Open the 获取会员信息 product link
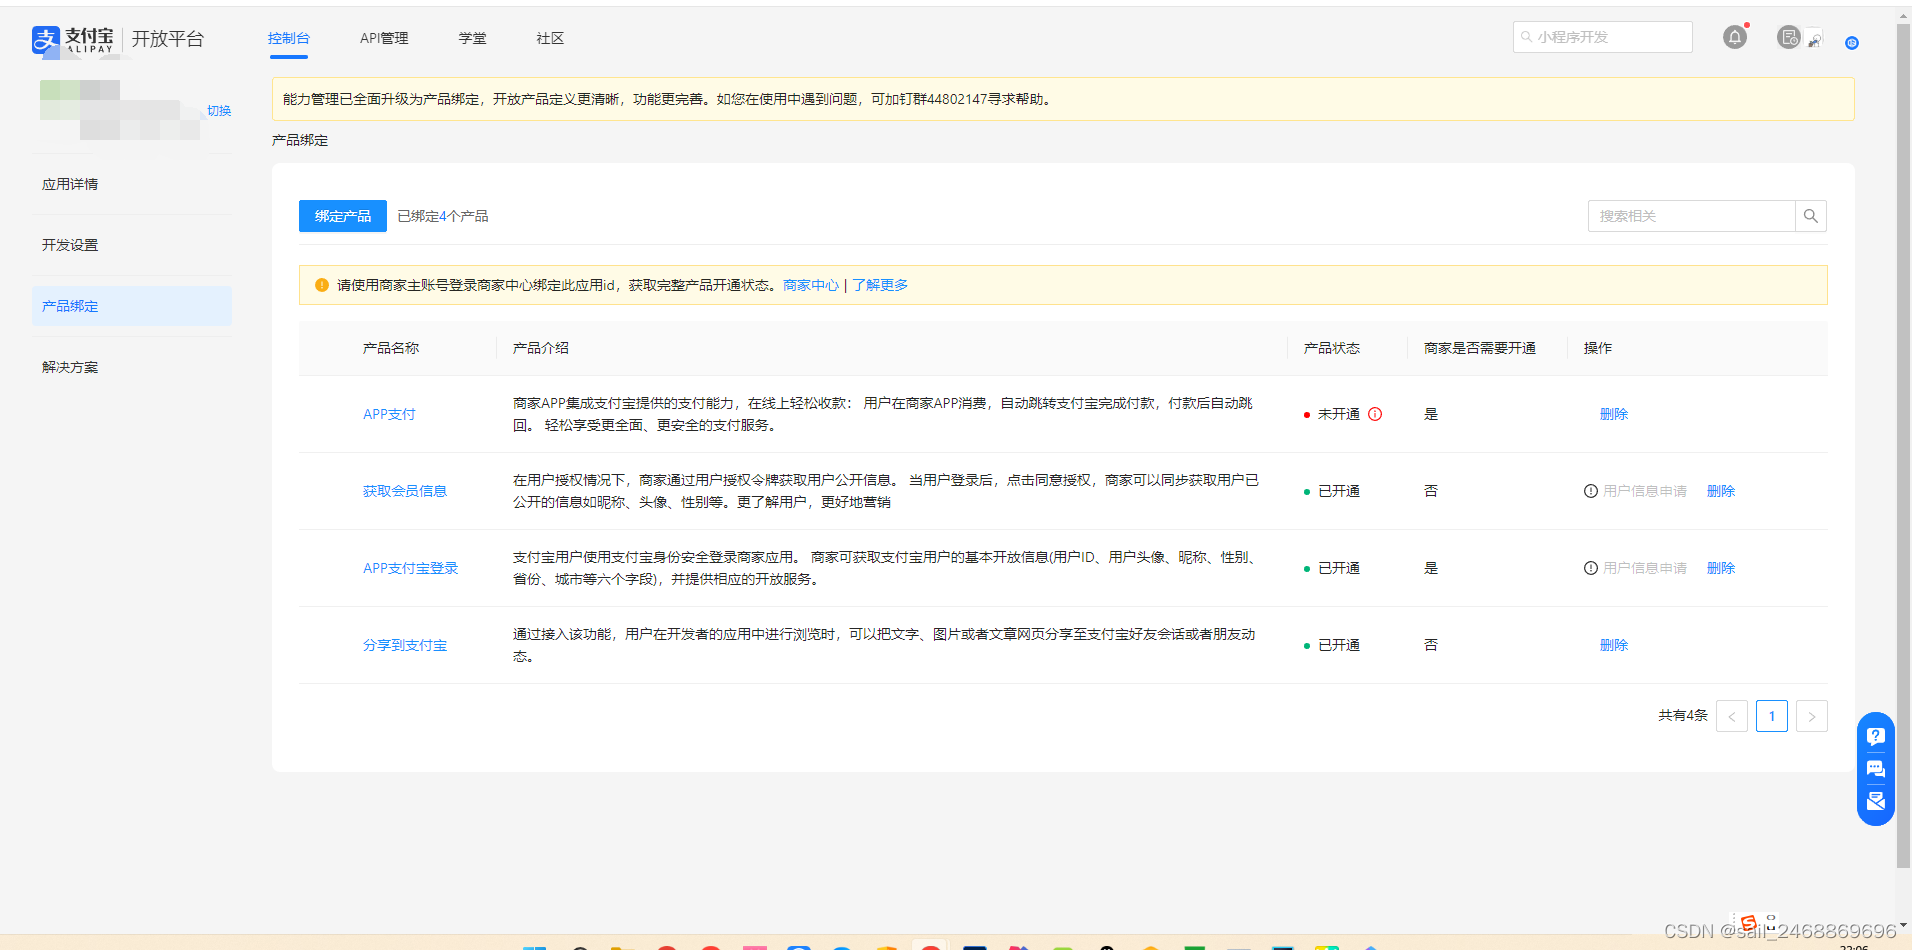 point(405,491)
